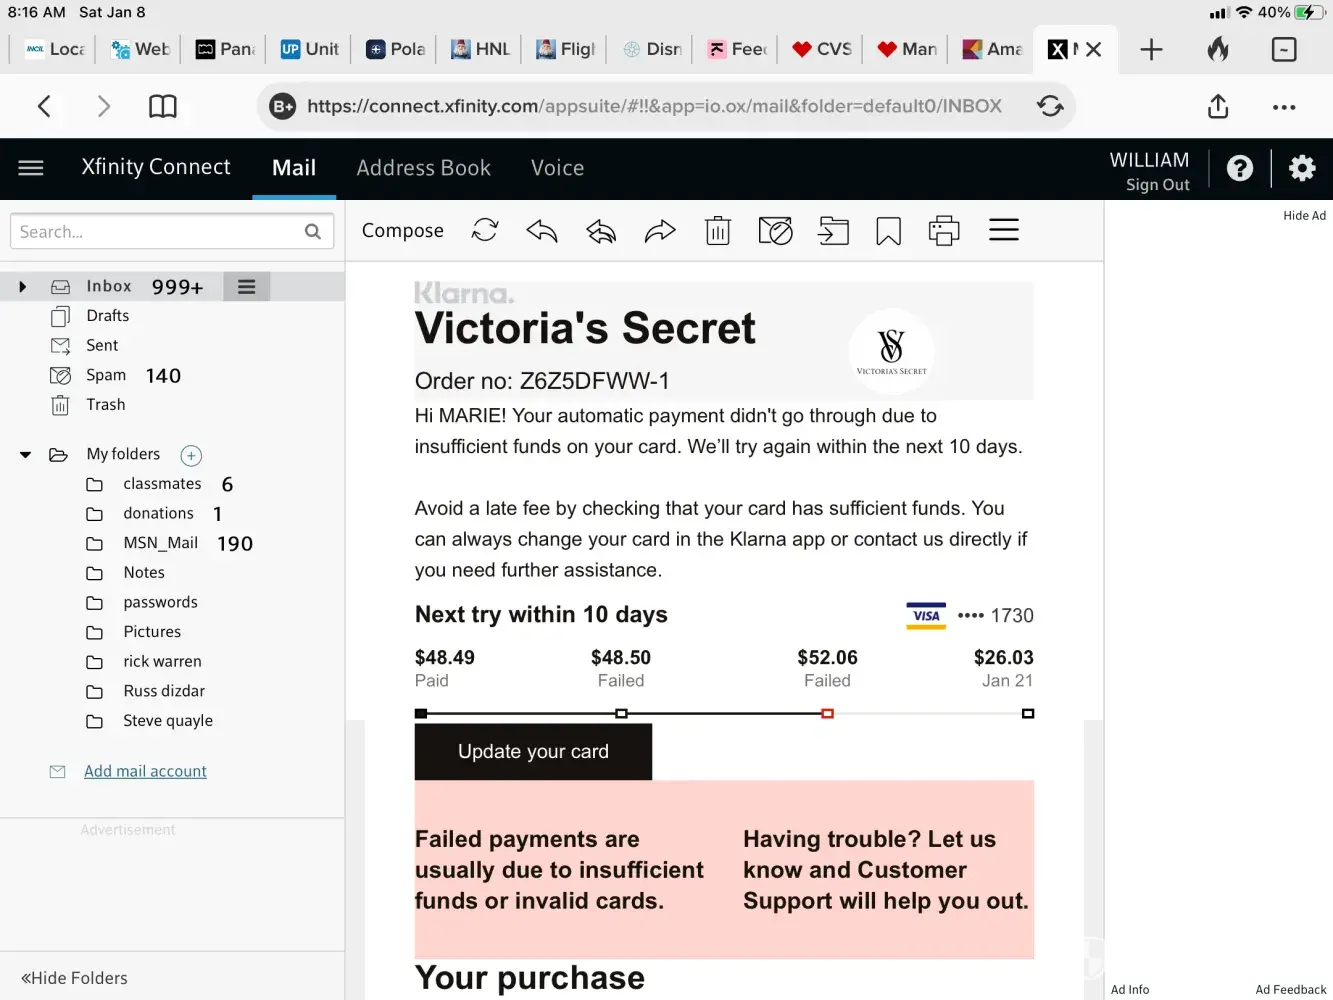Go back with the browser back arrow

click(44, 106)
